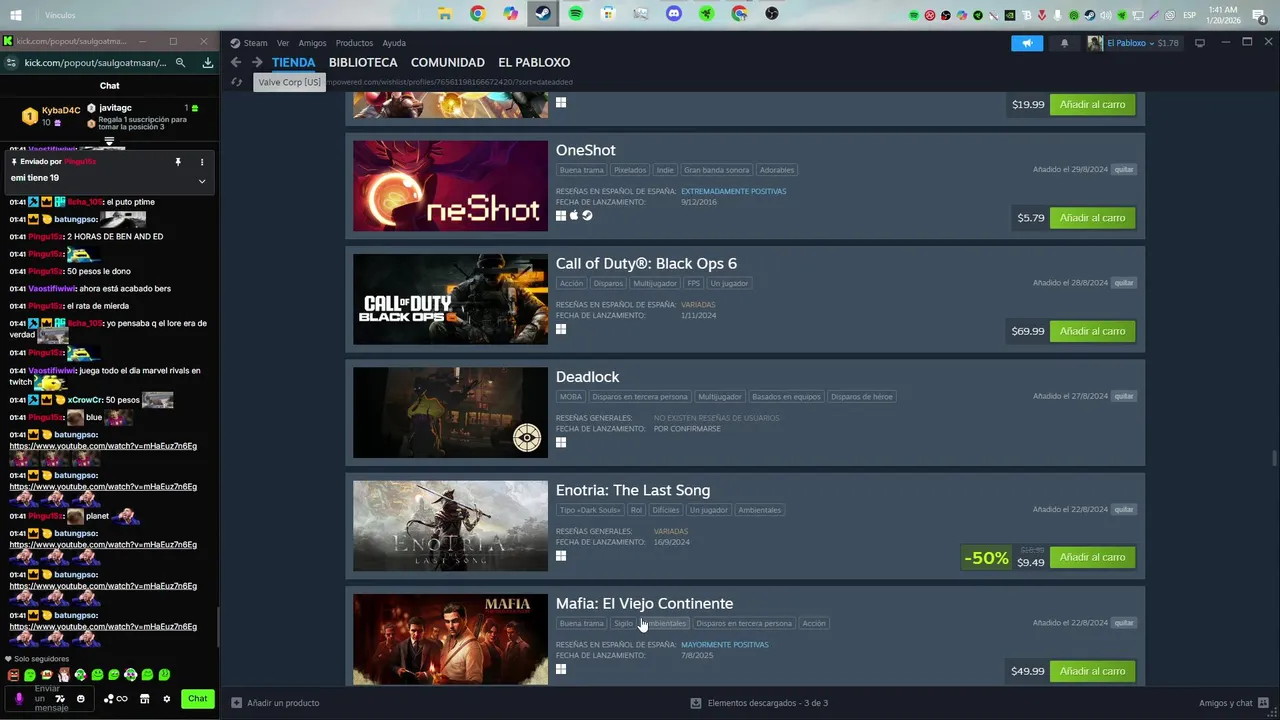Remove Mafia: El Viejo Continente from wishlist

click(x=1124, y=623)
